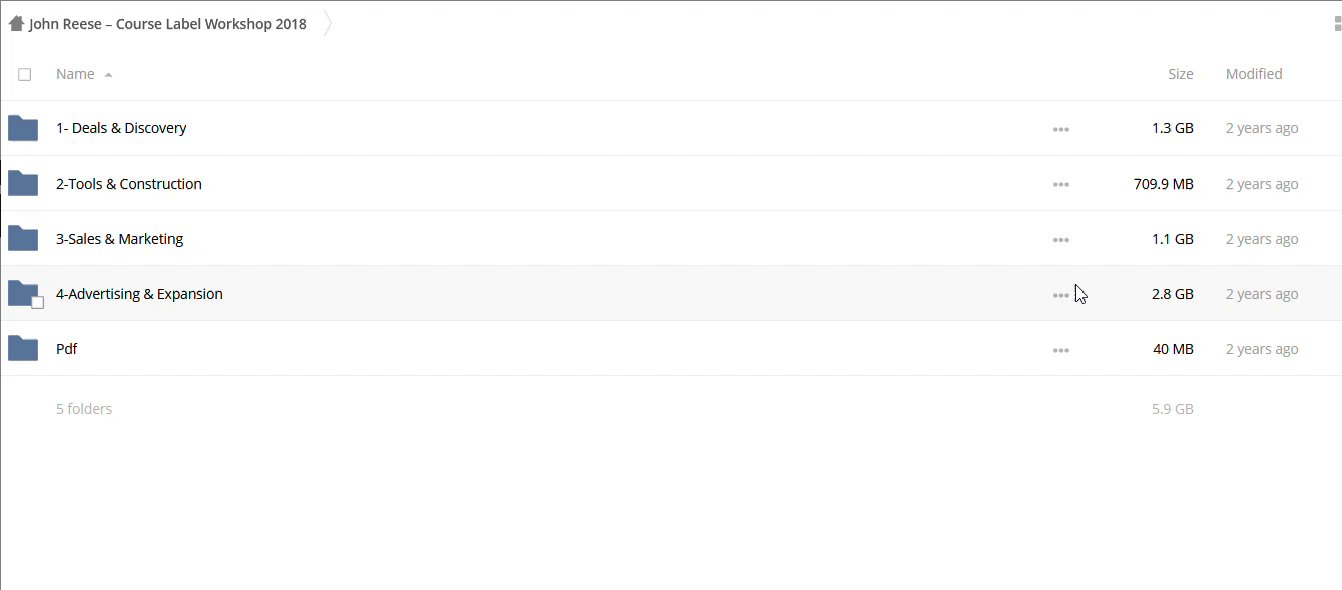
Task: Toggle the select all checkbox
Action: 25,74
